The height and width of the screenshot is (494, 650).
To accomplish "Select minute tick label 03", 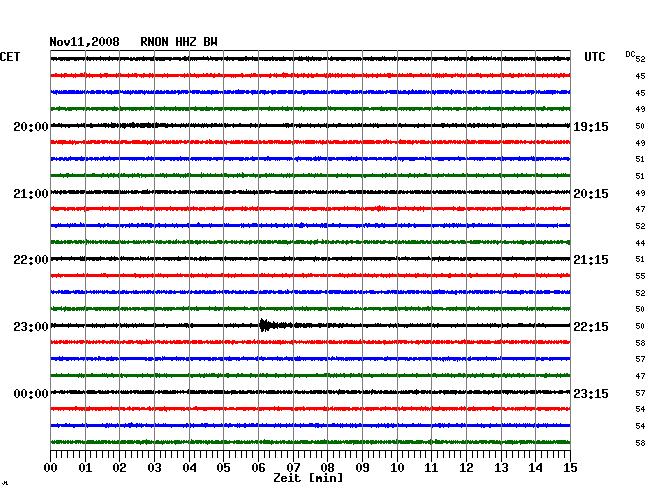I will [x=154, y=468].
